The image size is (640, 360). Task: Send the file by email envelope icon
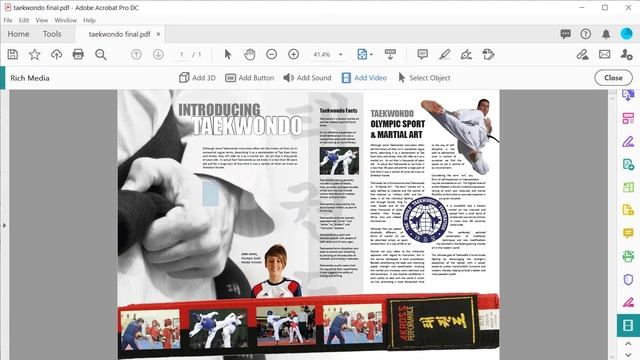point(604,54)
